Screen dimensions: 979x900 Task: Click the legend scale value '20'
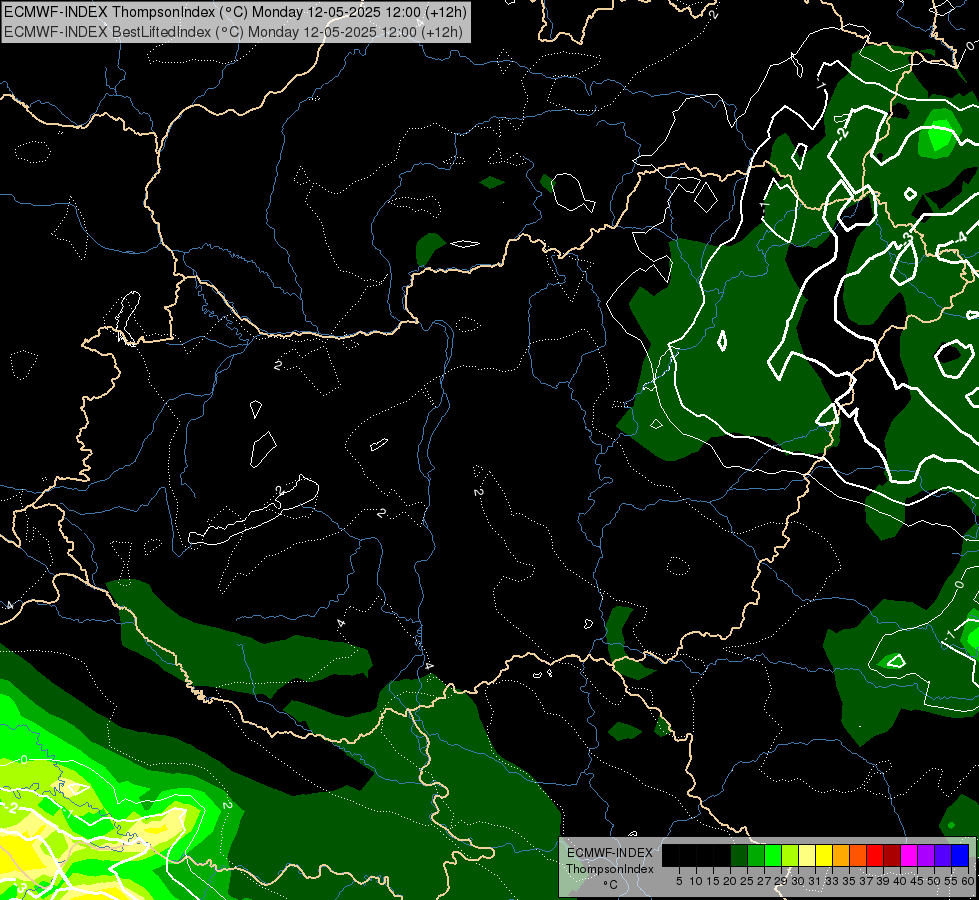(x=730, y=881)
